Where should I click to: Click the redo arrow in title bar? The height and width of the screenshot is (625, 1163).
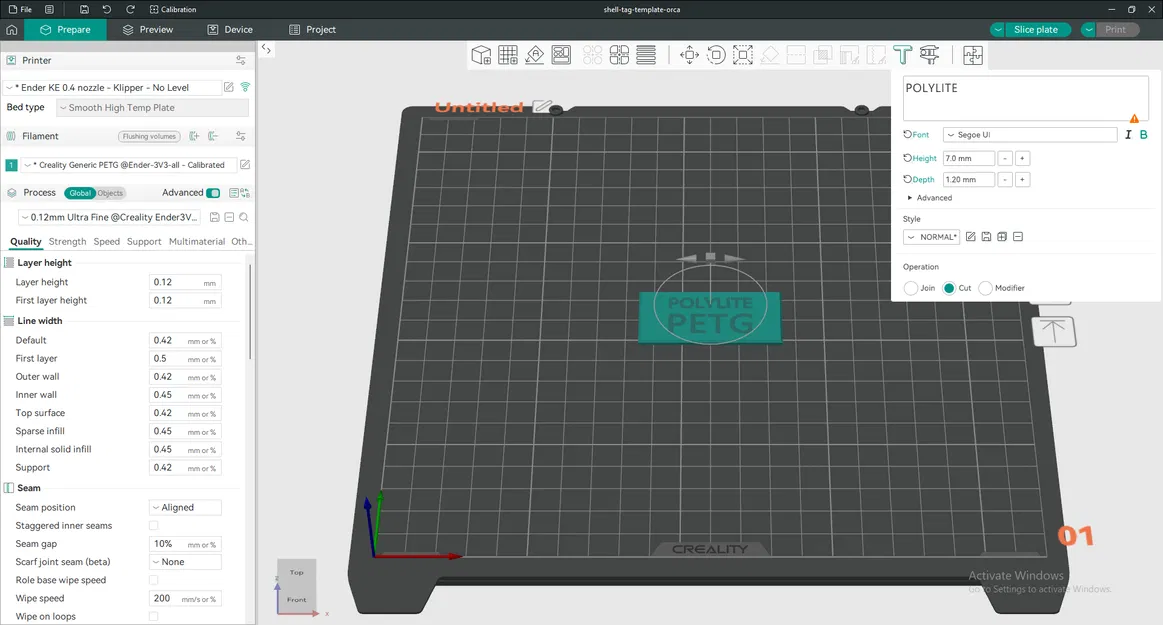pos(131,10)
